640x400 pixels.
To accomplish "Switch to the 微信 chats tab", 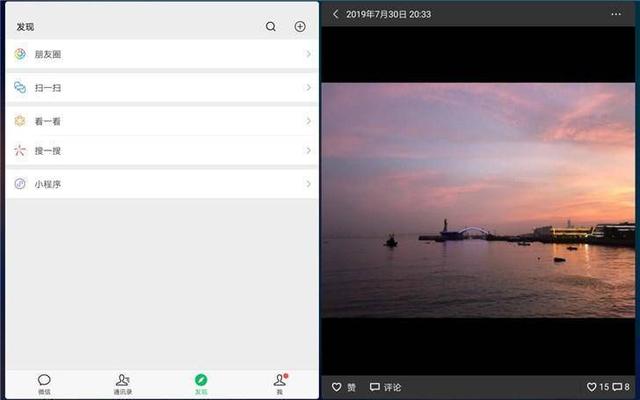I will [44, 384].
